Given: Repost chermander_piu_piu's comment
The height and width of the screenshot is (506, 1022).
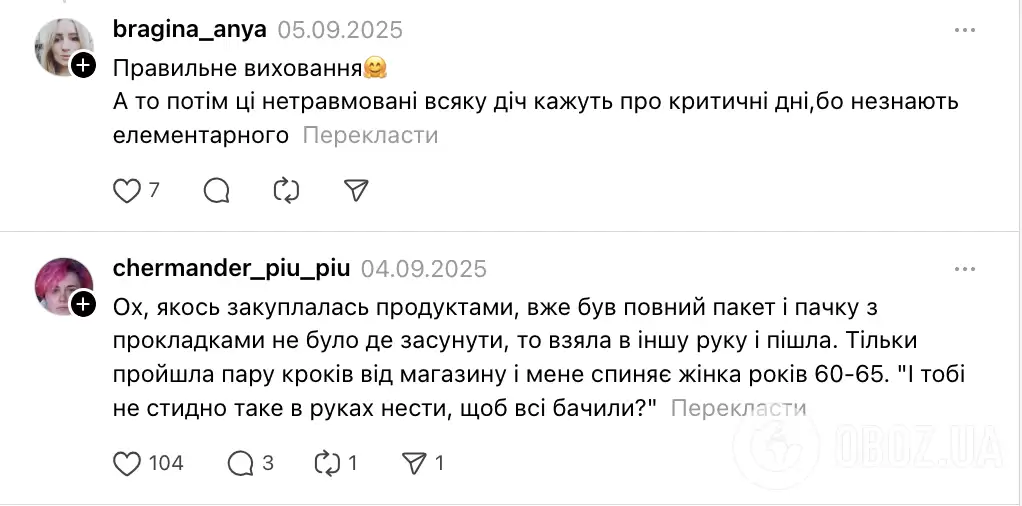Looking at the screenshot, I should click(327, 463).
